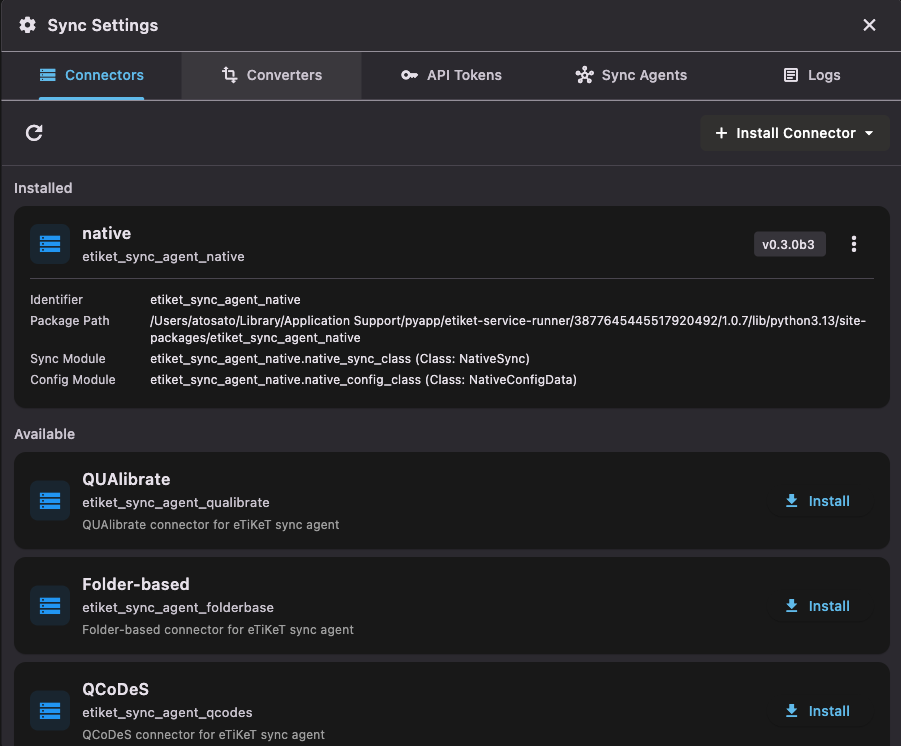Click the Folder-based connector description text
901x746 pixels.
(218, 630)
